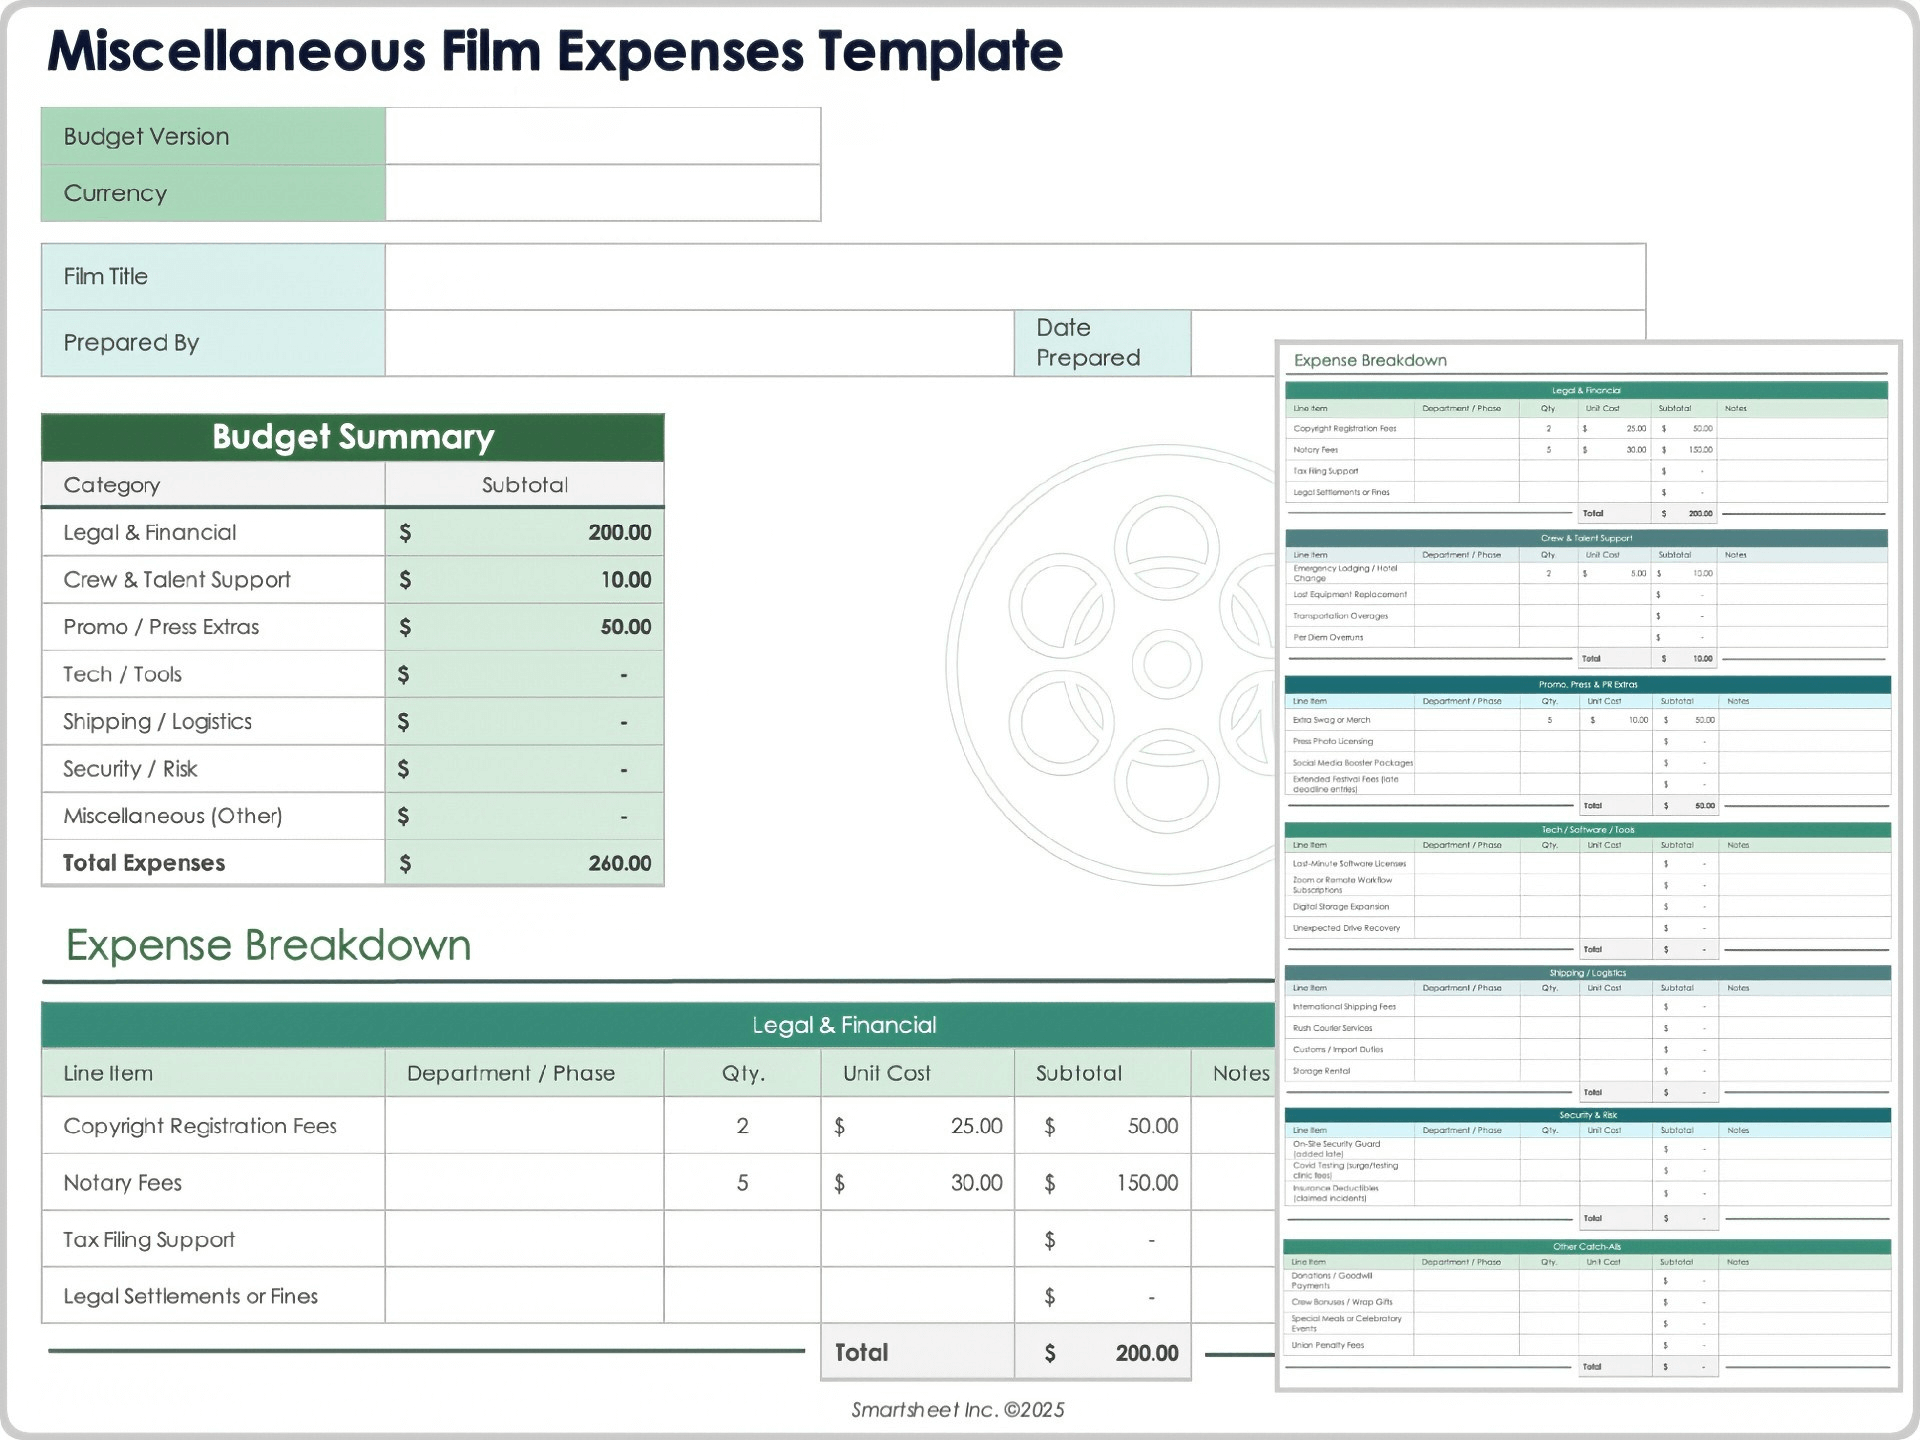Click the 25.00 unit cost cell
Viewport: 1920px width, 1440px height.
918,1126
